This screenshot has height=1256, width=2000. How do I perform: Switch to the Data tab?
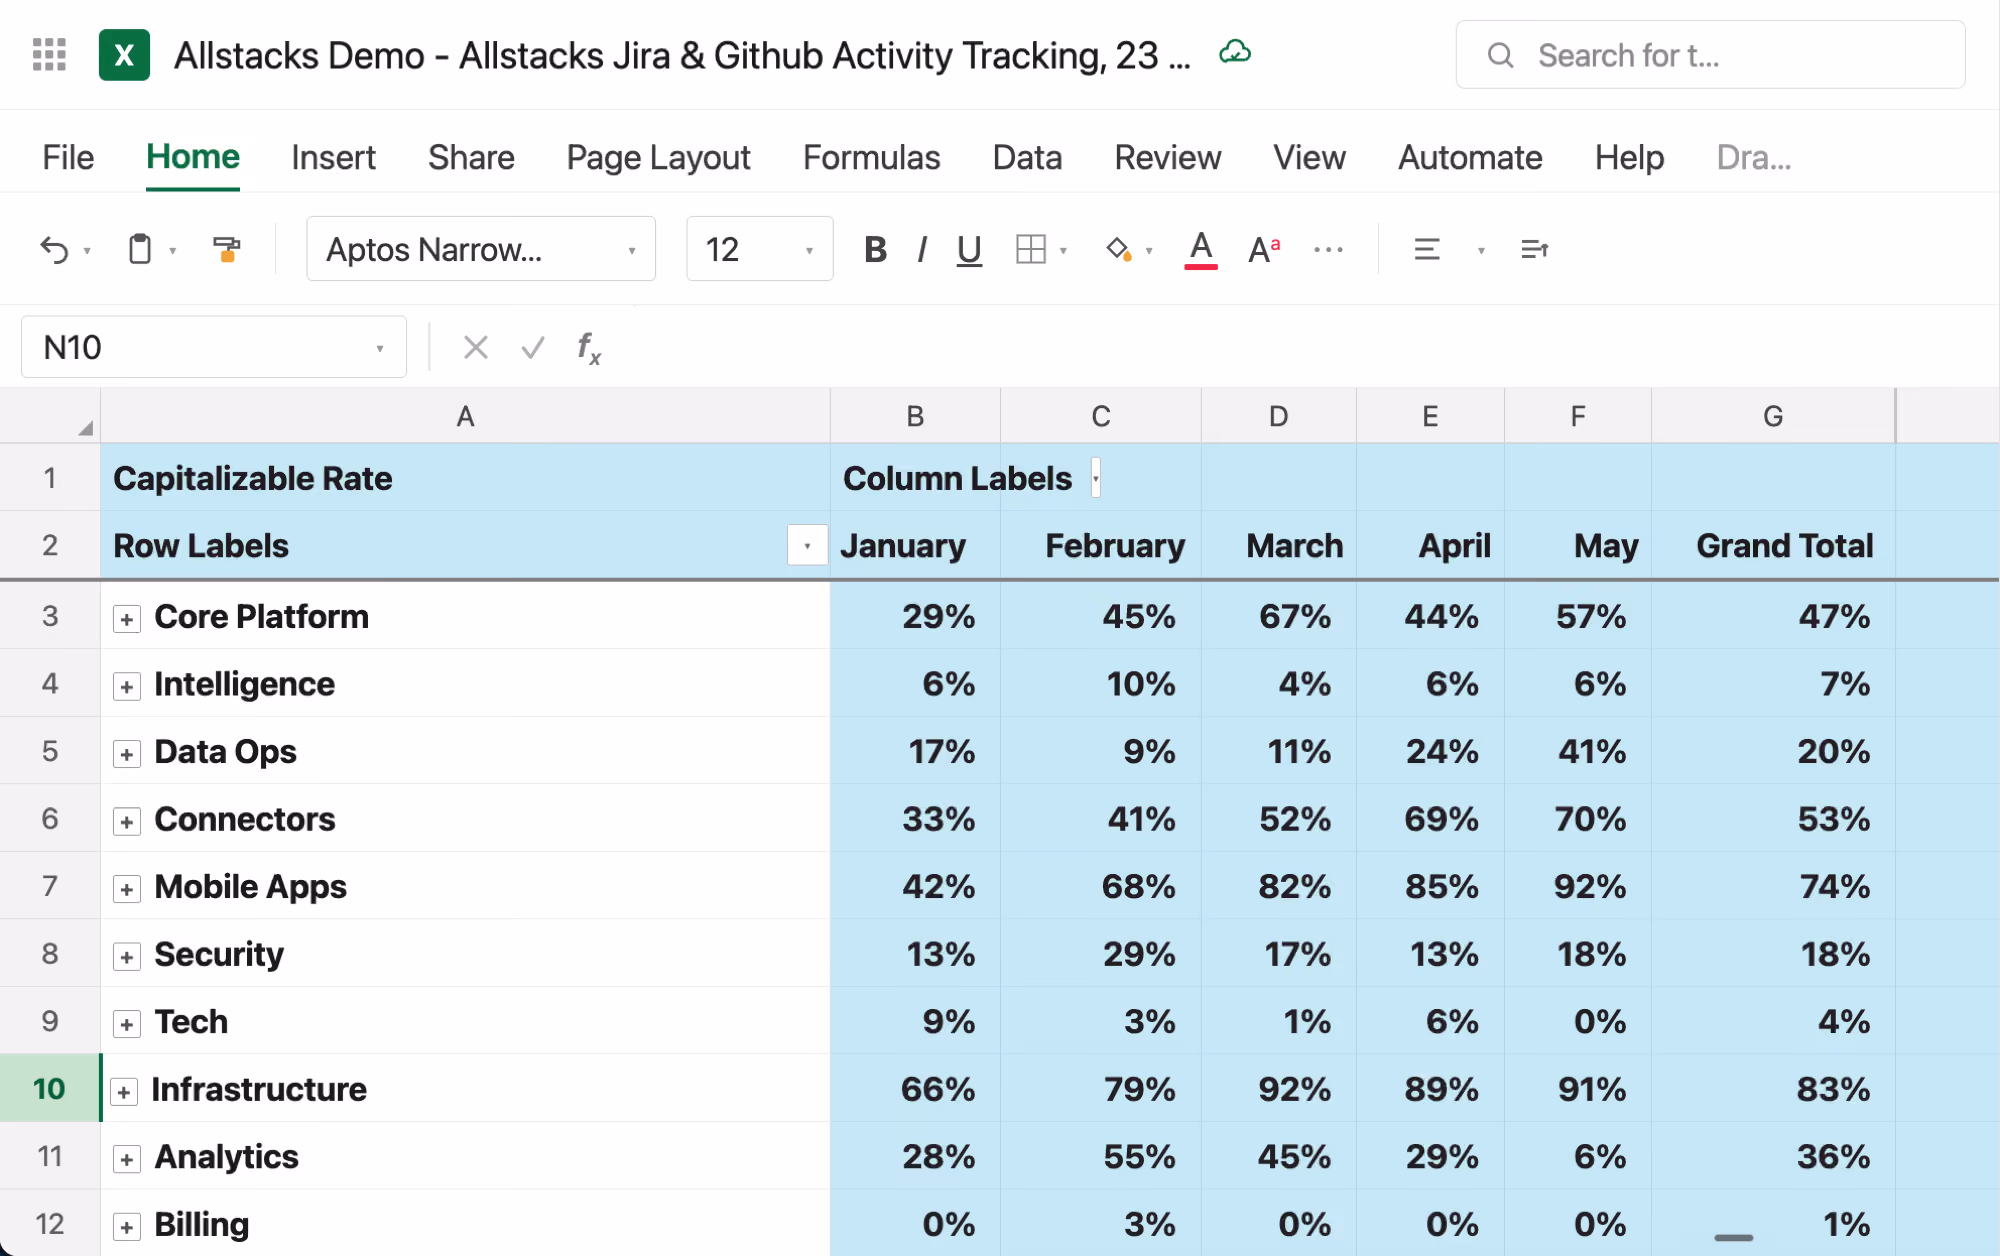click(x=1027, y=157)
